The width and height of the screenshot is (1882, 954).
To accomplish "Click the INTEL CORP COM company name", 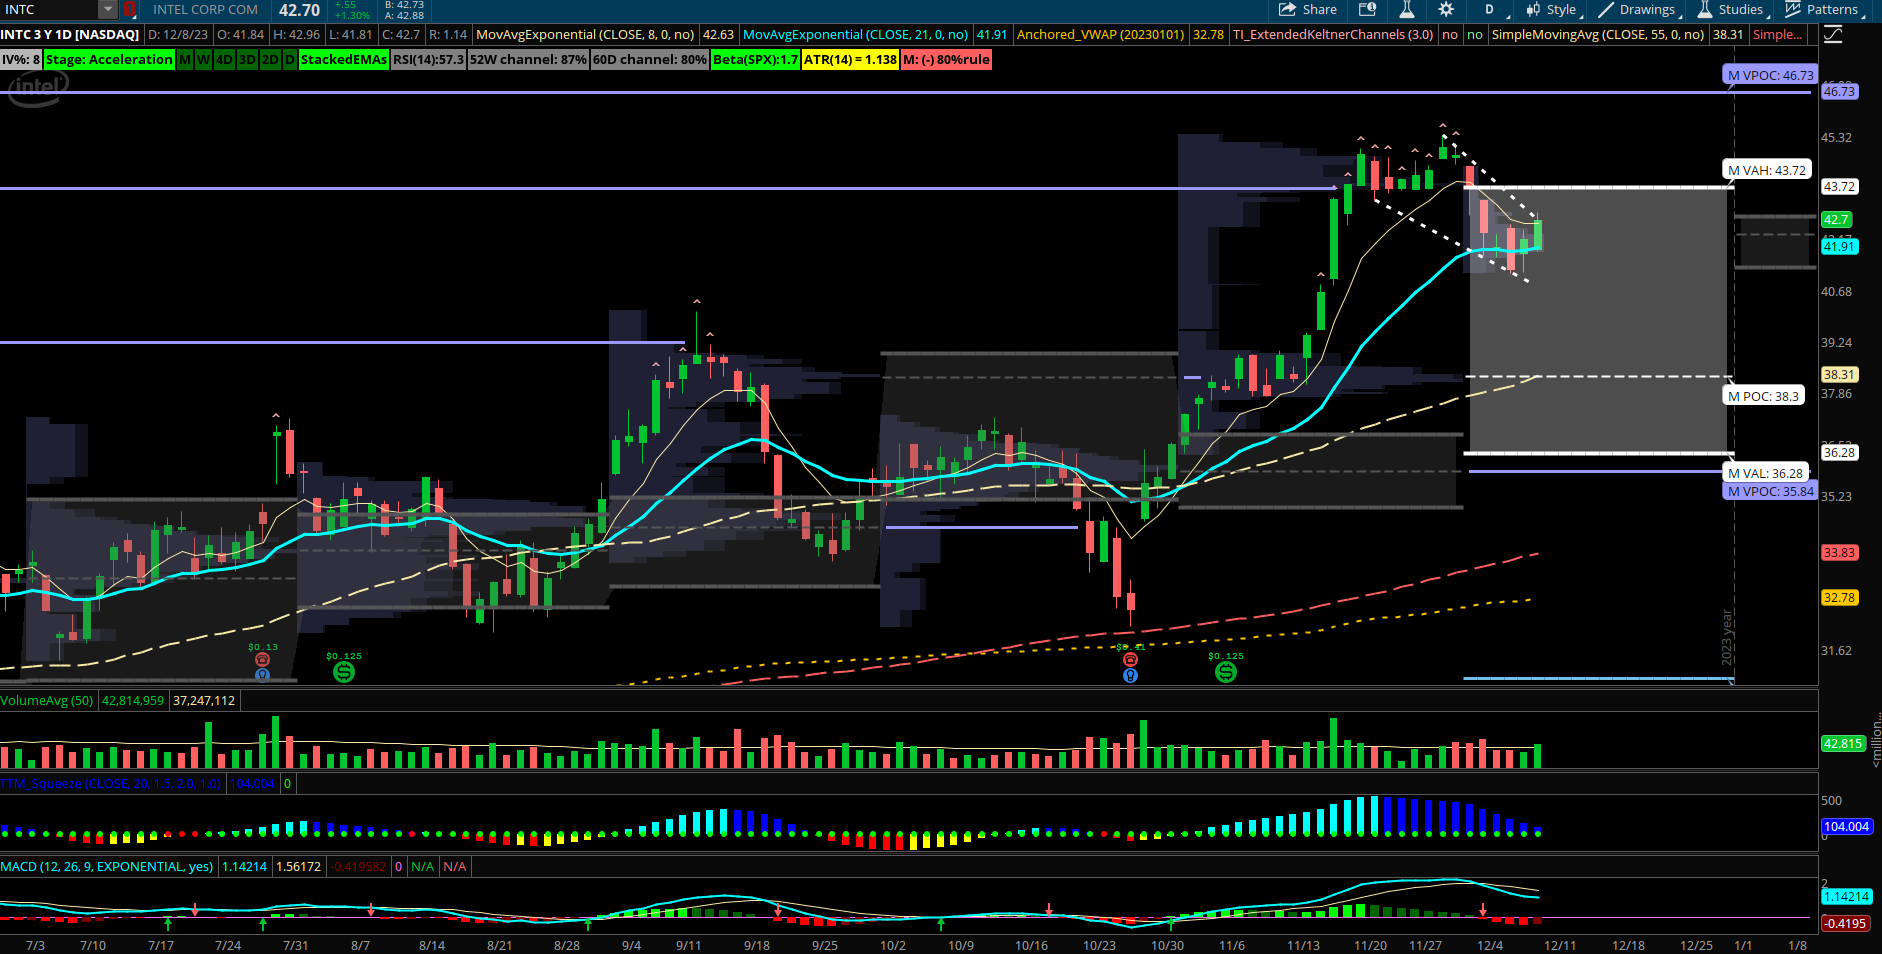I will pos(205,10).
